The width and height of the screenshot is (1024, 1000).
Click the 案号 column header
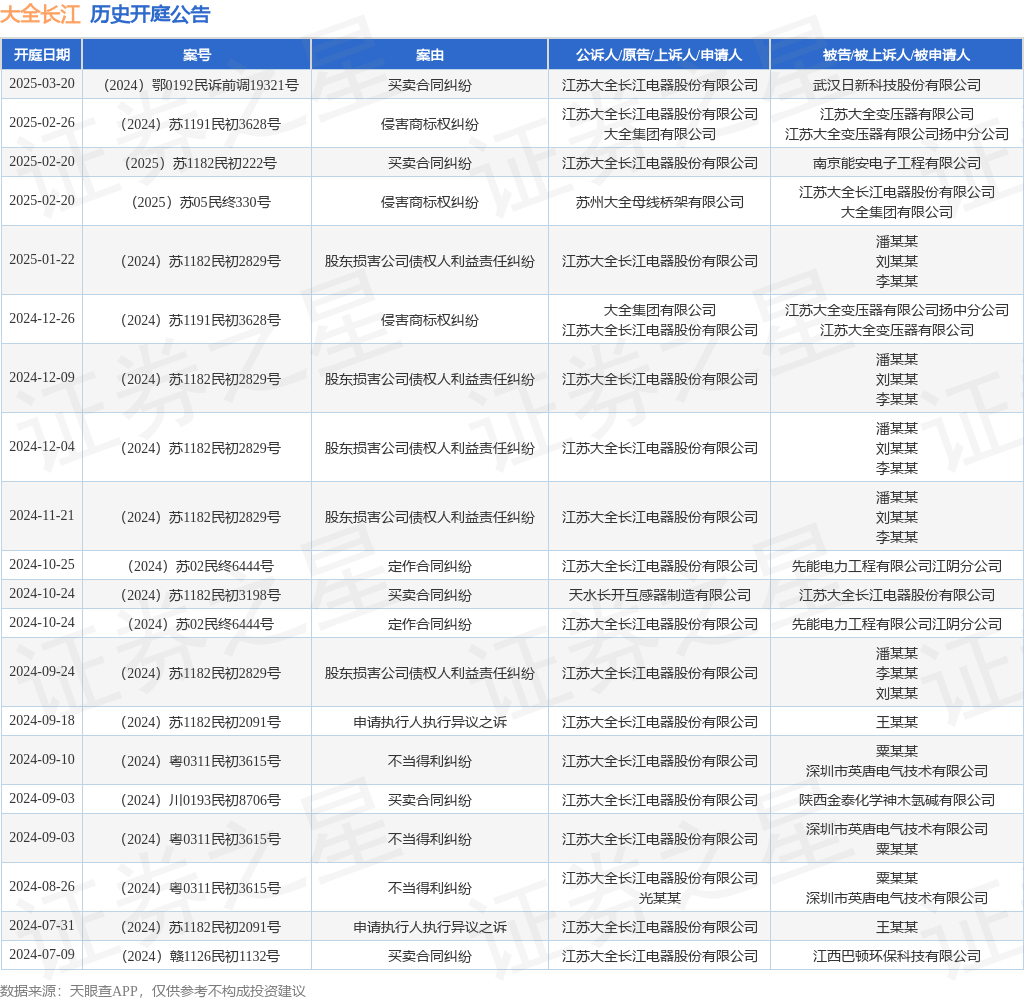[197, 55]
